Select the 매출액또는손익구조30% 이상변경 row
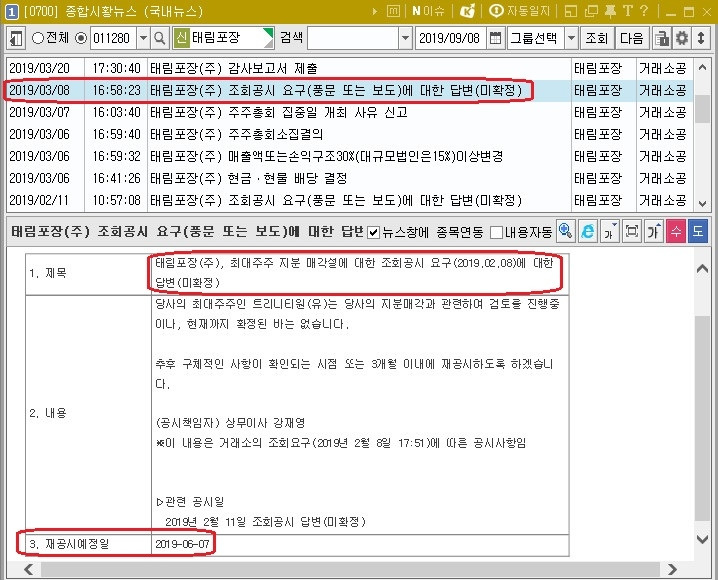Viewport: 718px width, 580px height. click(349, 156)
